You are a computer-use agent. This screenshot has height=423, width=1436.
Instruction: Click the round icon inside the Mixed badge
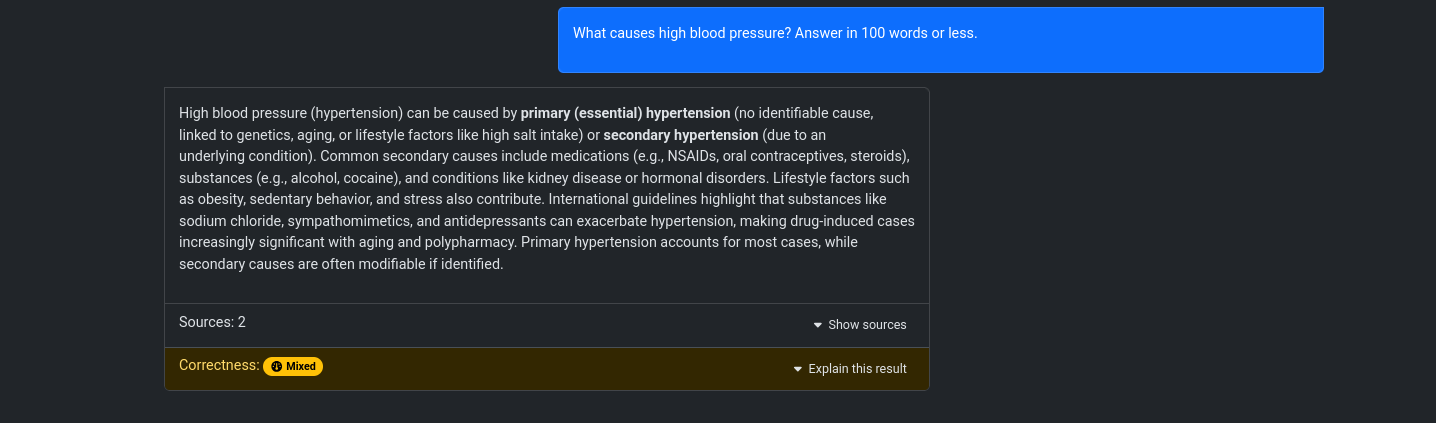tap(277, 366)
